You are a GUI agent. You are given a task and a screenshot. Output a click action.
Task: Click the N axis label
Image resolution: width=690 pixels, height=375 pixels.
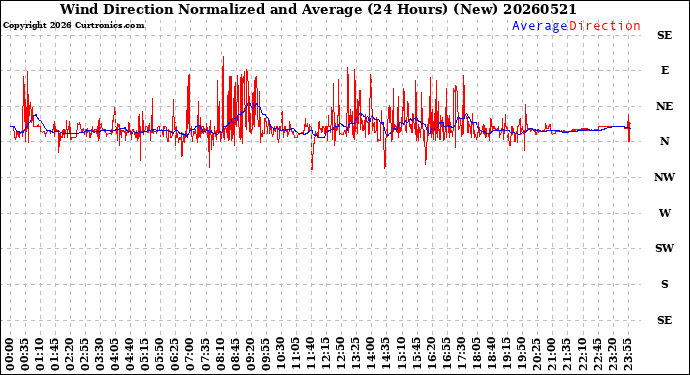[664, 141]
